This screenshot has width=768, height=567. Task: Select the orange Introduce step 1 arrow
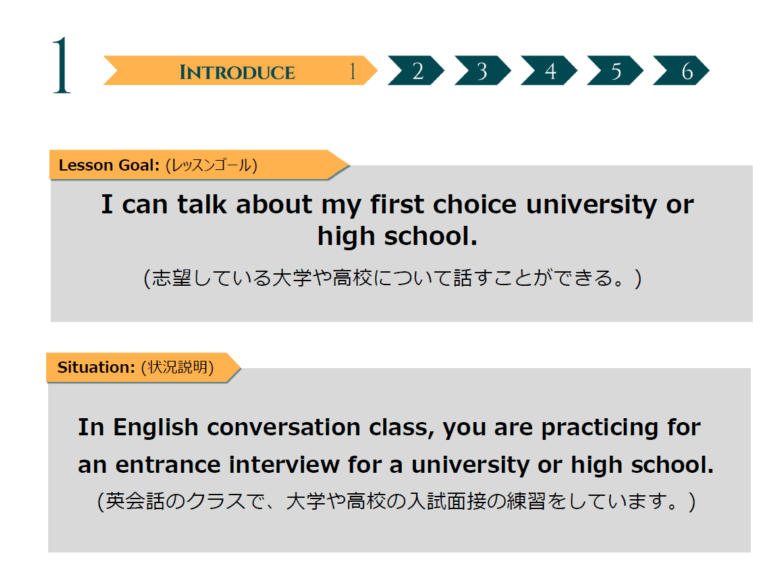[x=240, y=71]
